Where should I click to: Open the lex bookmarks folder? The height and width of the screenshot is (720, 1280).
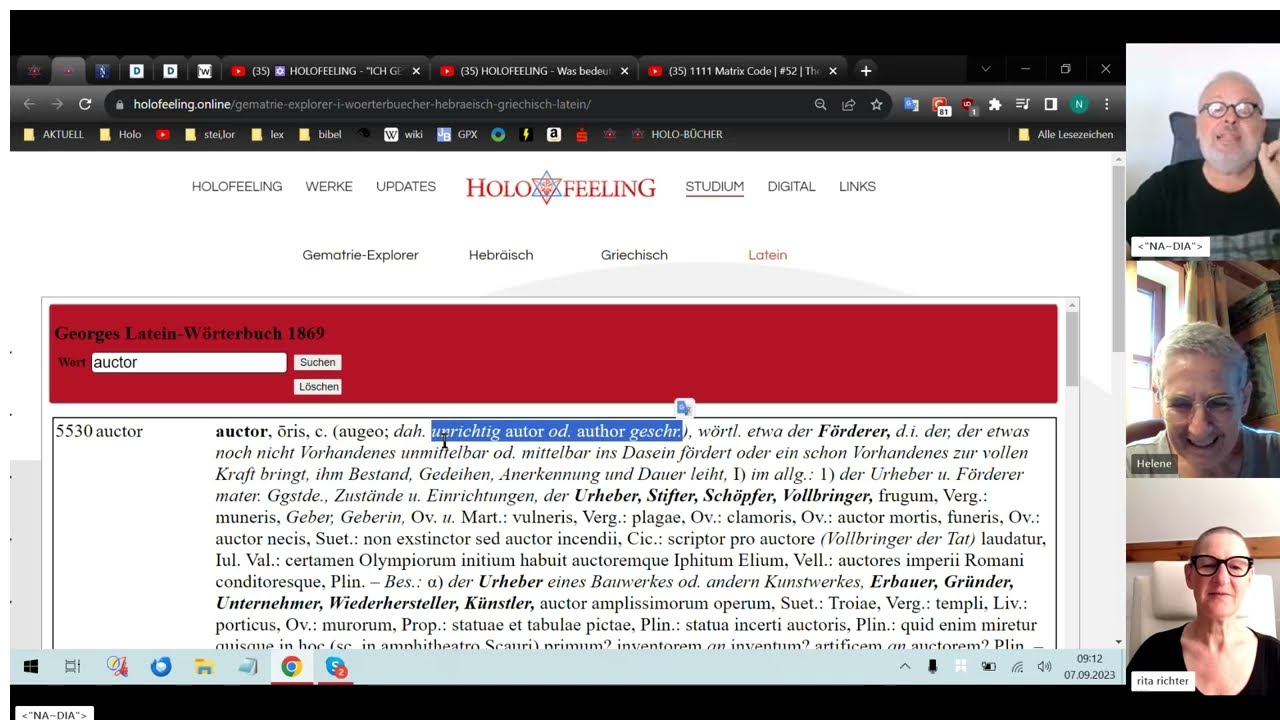click(267, 134)
